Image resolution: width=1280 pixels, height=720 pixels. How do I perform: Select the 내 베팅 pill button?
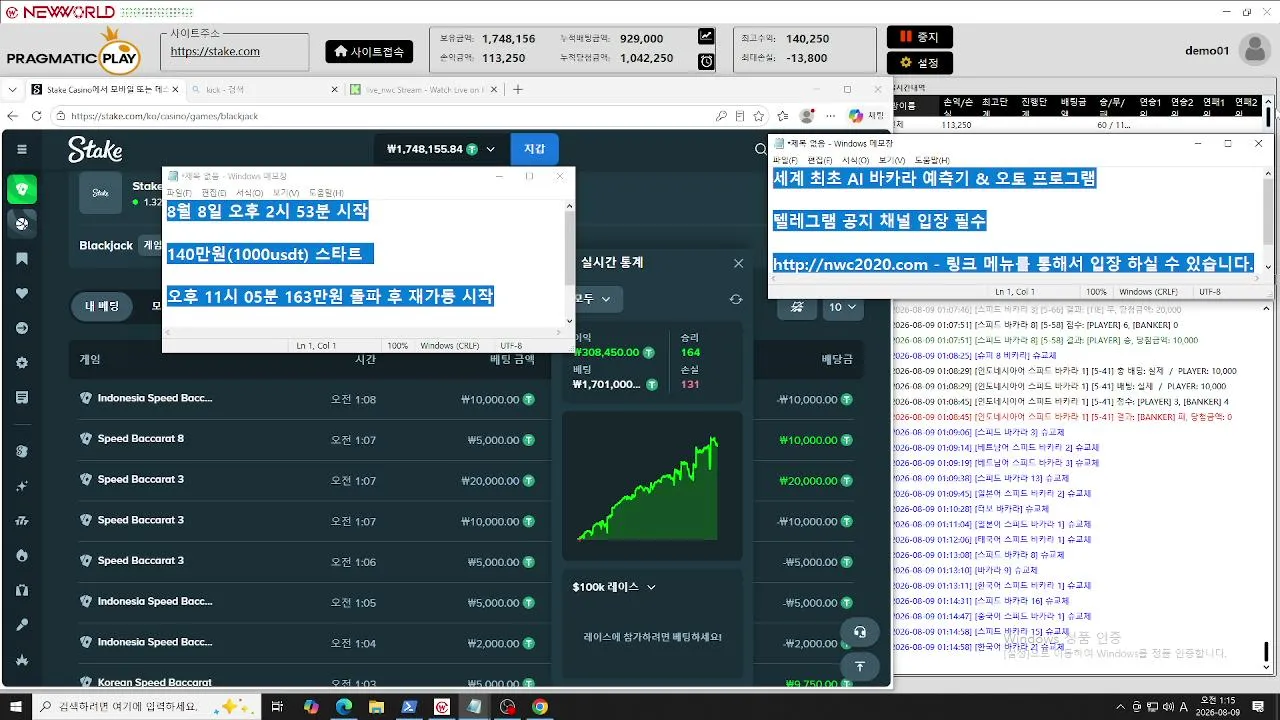103,307
